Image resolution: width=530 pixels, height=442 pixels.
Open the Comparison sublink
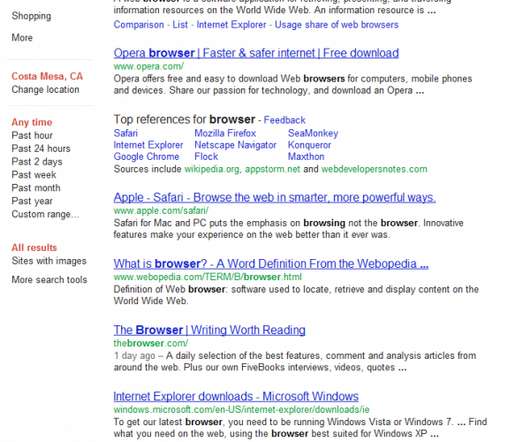coord(139,25)
